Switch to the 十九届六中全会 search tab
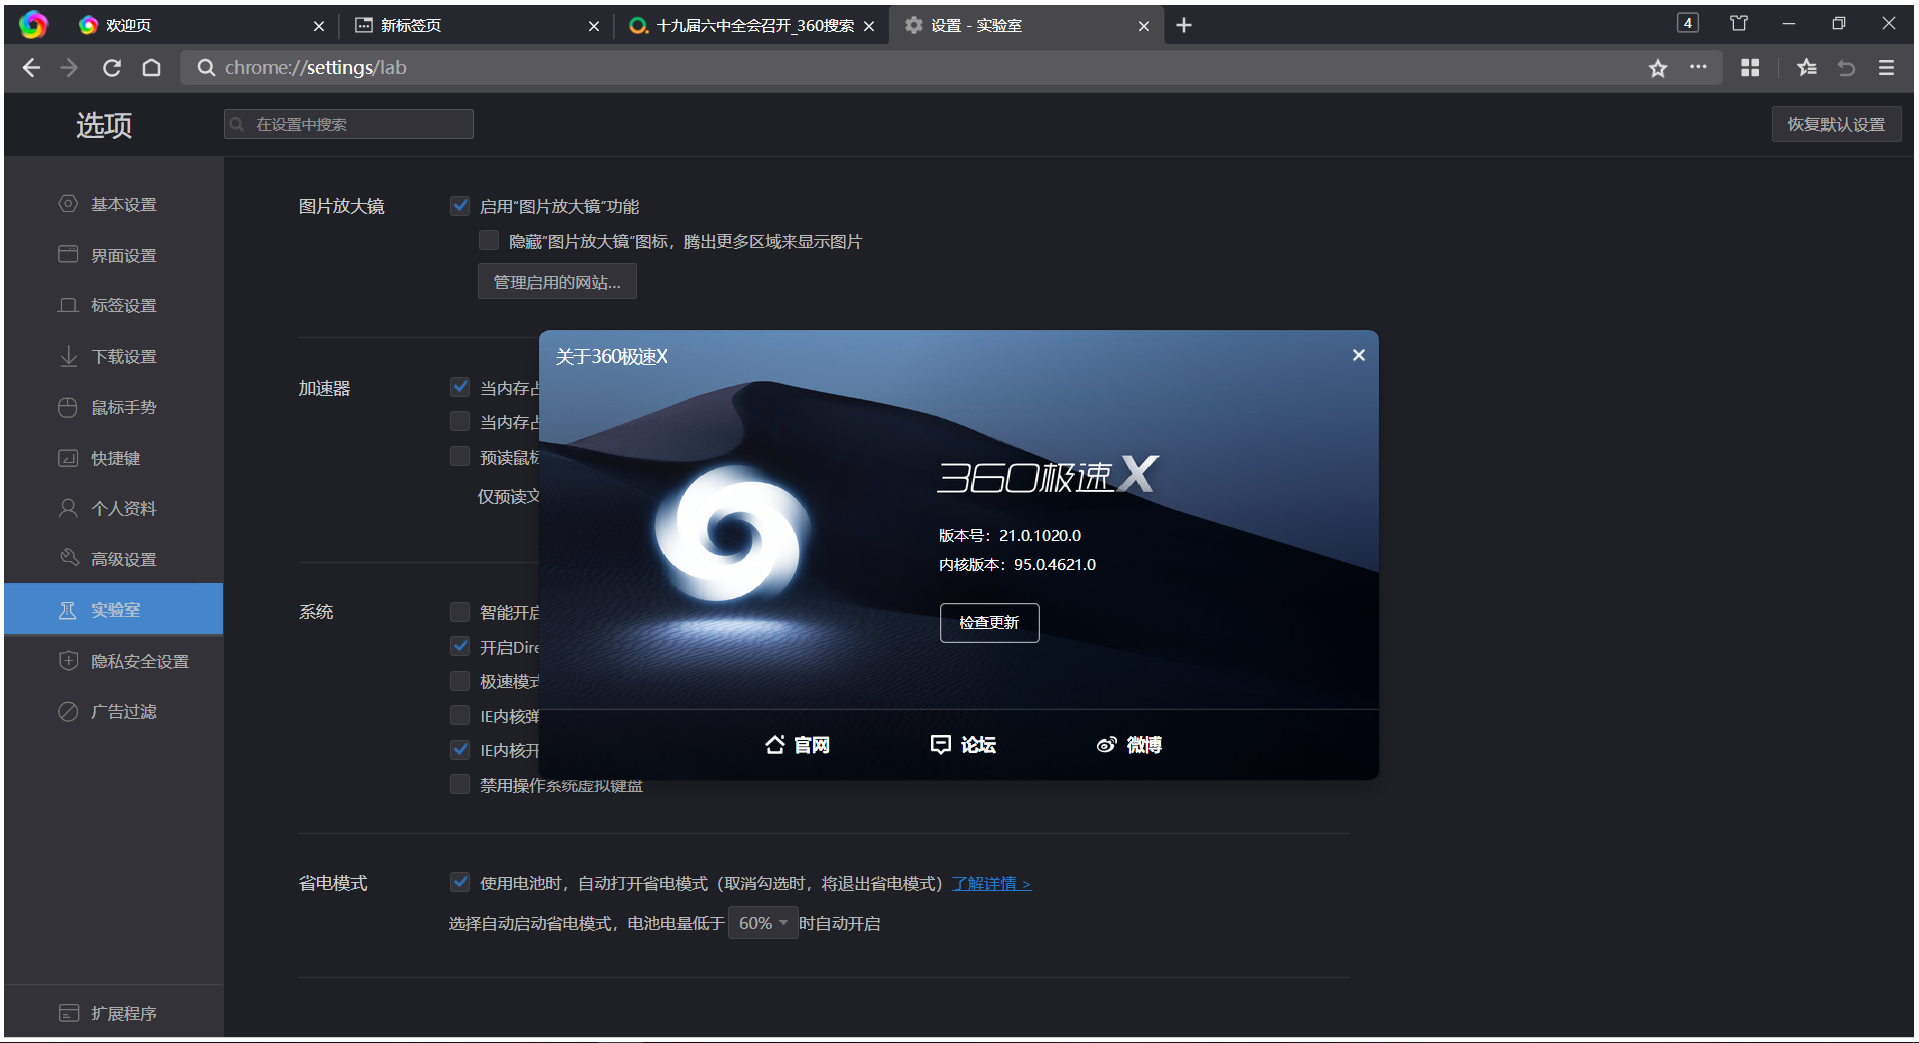This screenshot has width=1919, height=1043. click(750, 26)
